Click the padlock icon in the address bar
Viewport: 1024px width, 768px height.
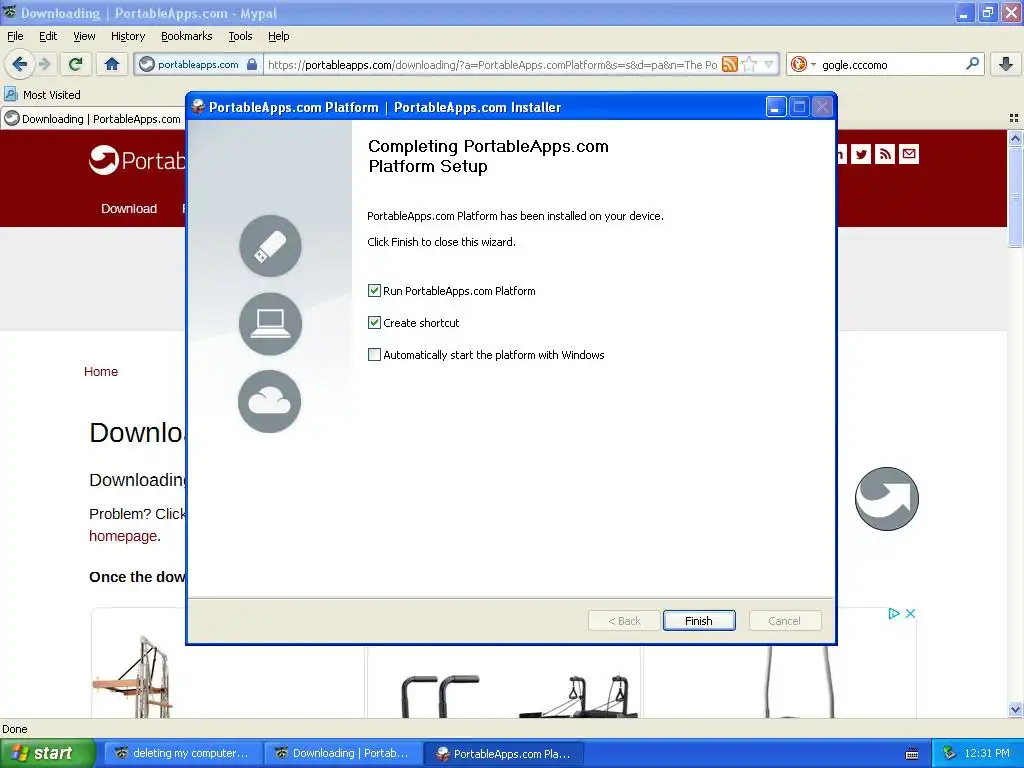[252, 64]
